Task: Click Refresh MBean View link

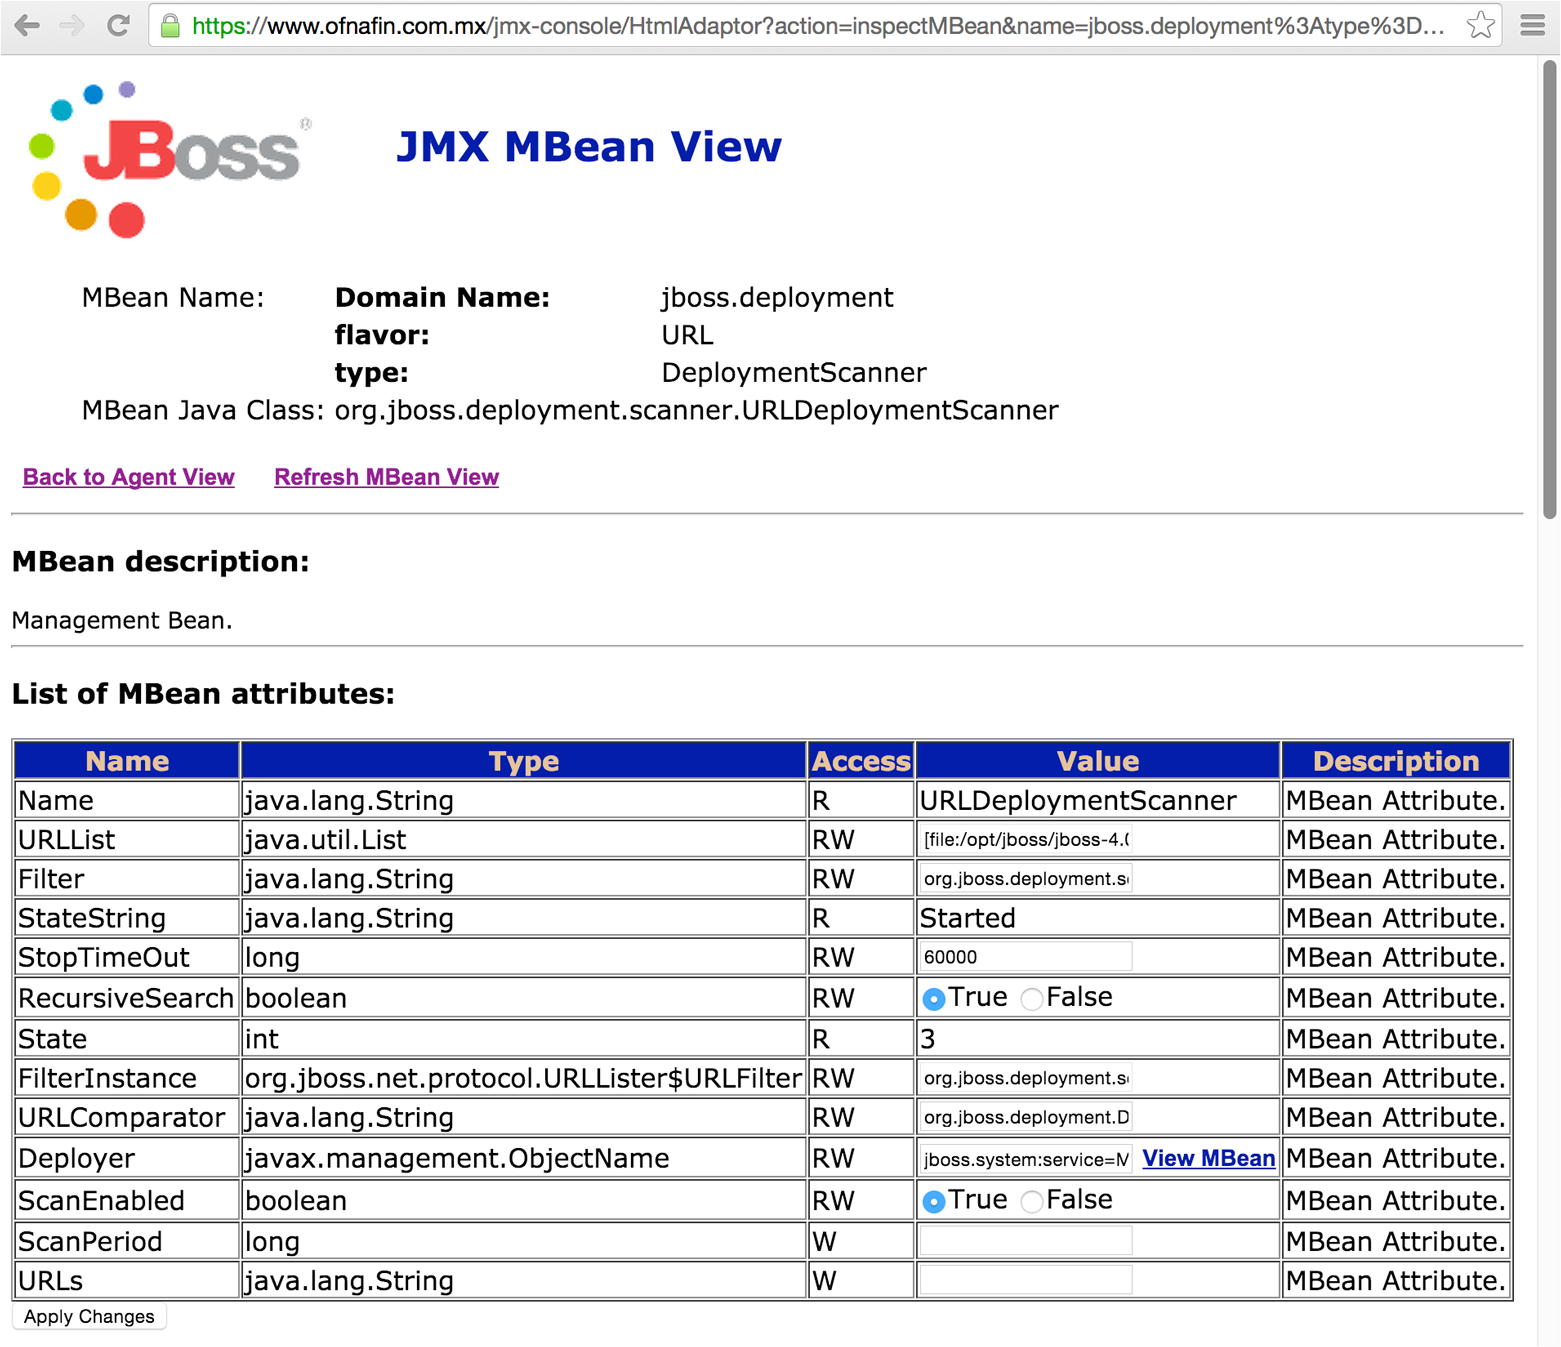Action: (x=386, y=477)
